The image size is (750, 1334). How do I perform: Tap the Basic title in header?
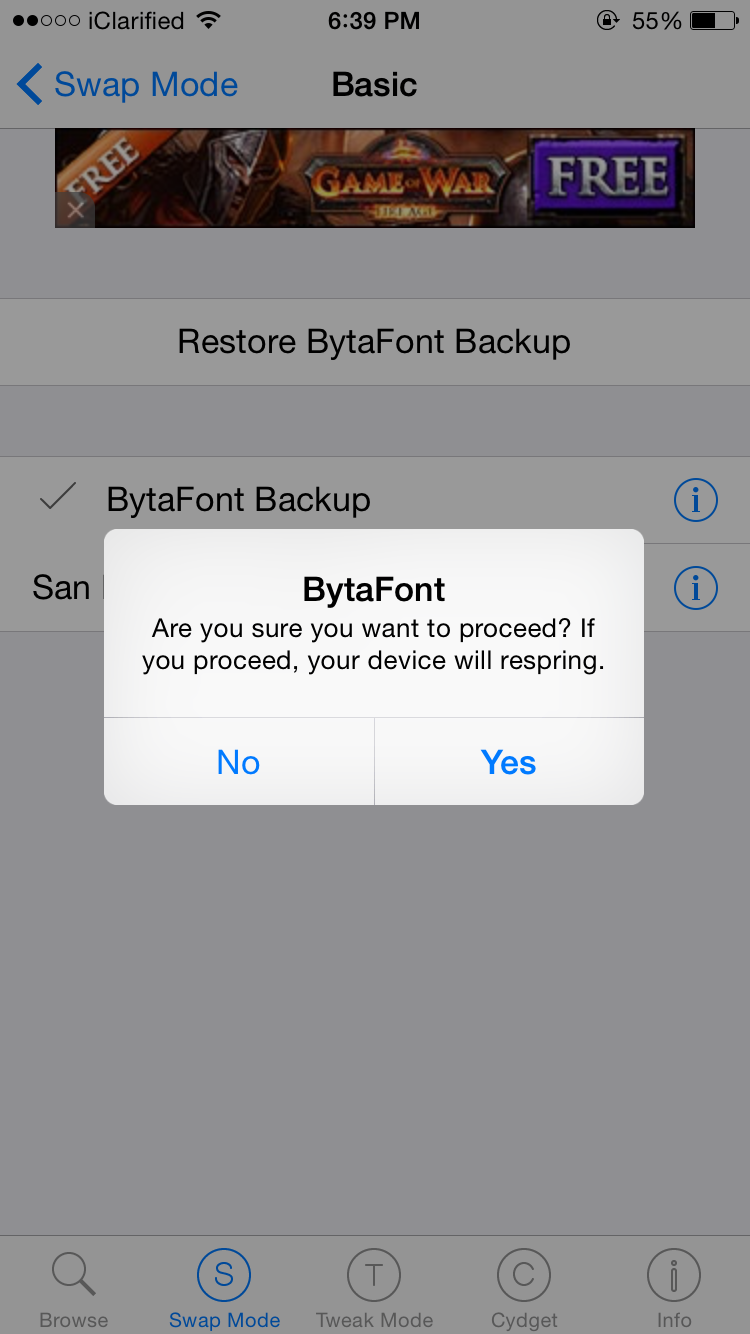point(374,85)
